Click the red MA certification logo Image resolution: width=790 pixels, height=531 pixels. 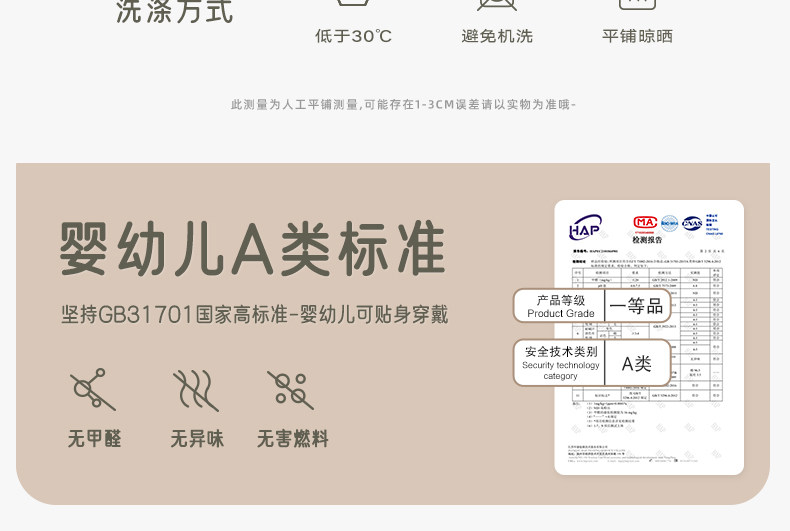coord(645,223)
